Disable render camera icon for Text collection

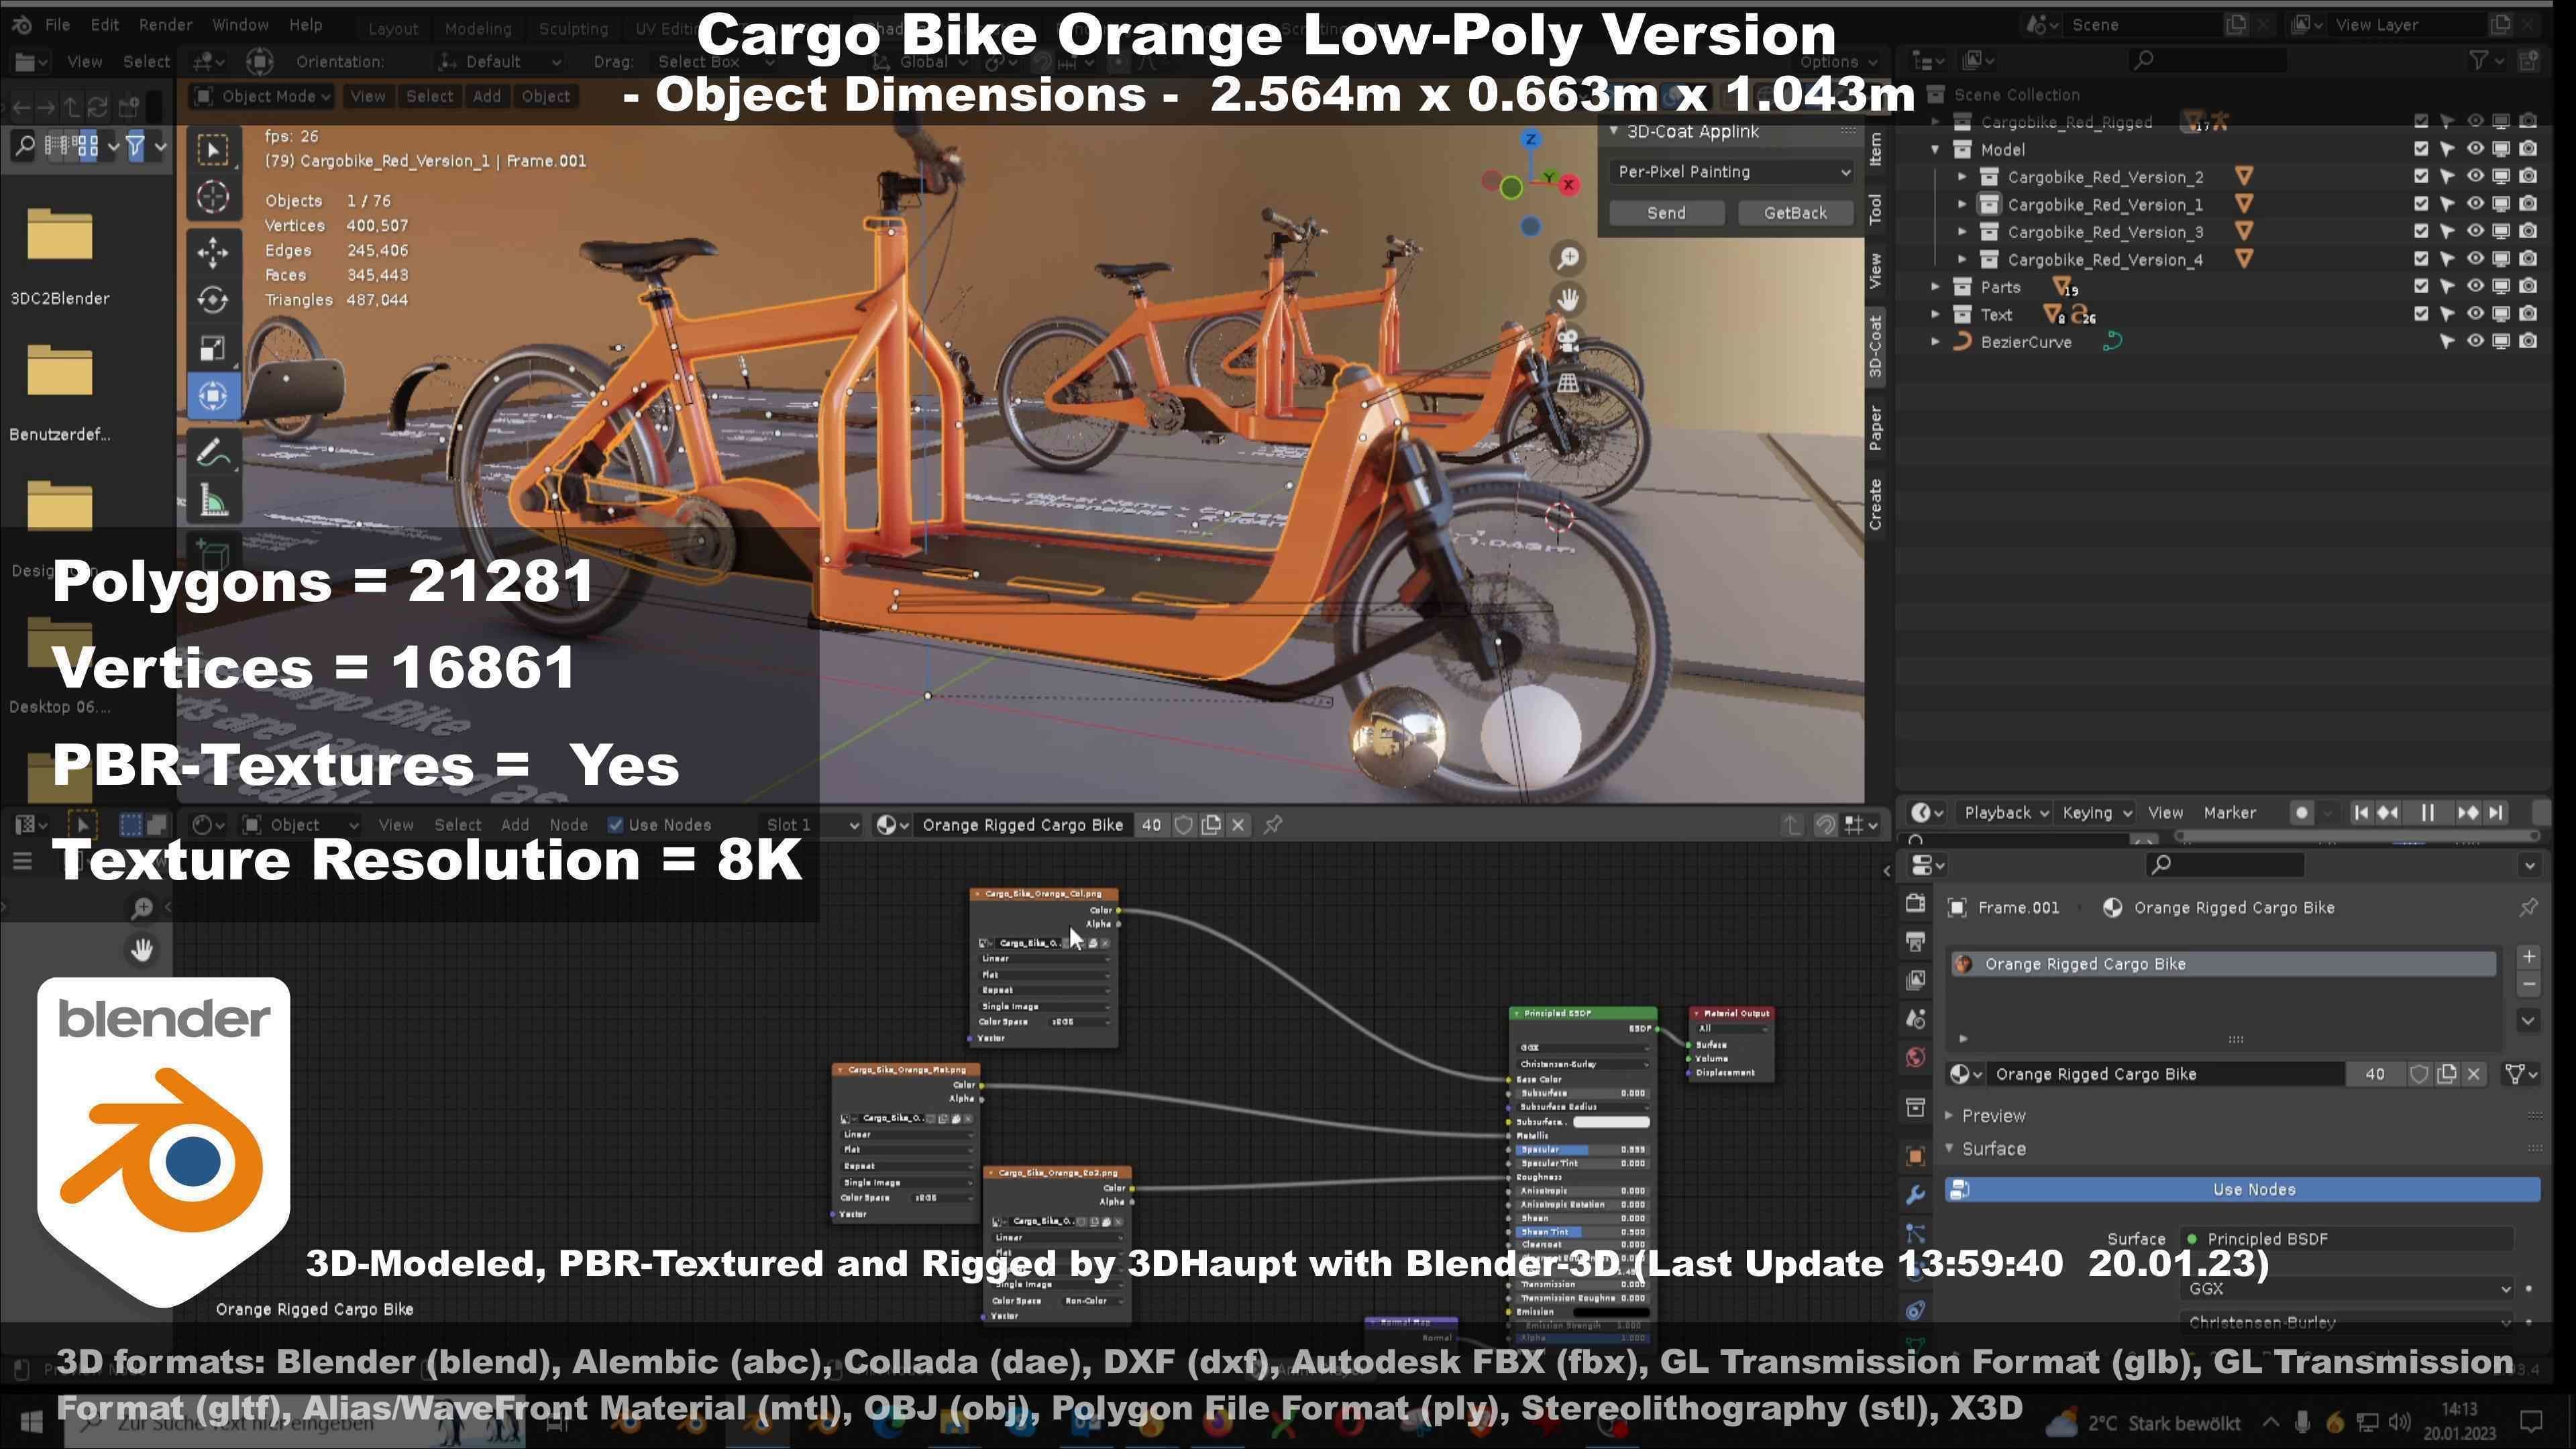click(x=2528, y=314)
